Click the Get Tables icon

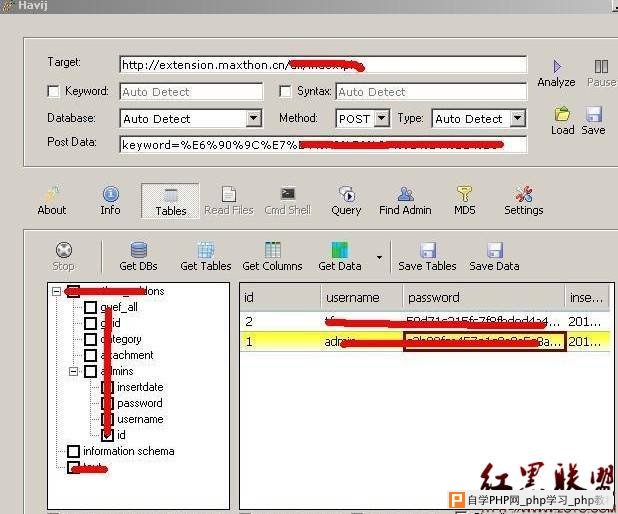(206, 250)
